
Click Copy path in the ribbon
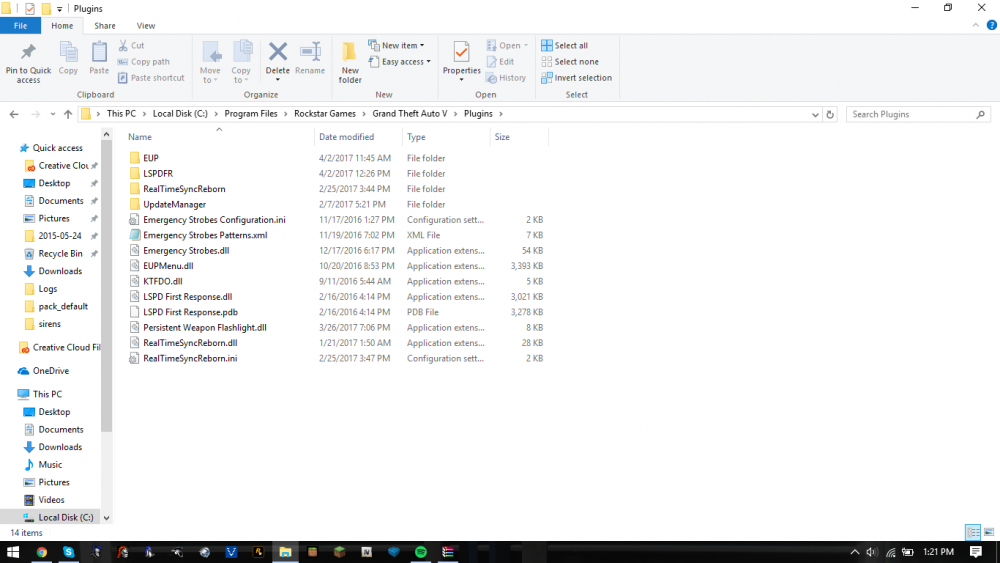tap(143, 62)
